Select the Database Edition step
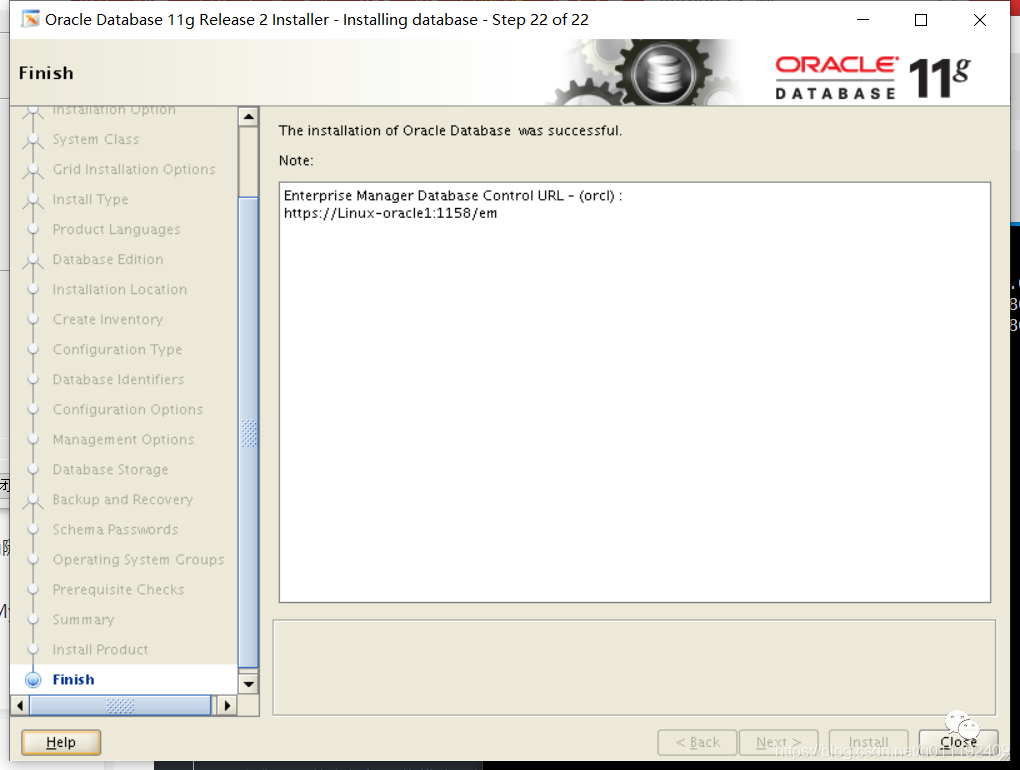The width and height of the screenshot is (1020, 770). click(x=108, y=259)
